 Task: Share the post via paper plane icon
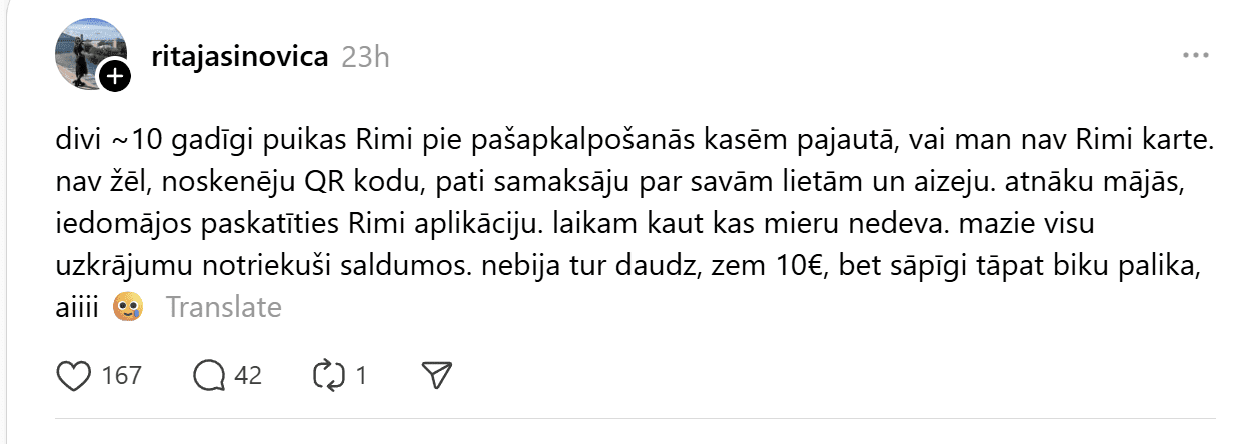433,375
